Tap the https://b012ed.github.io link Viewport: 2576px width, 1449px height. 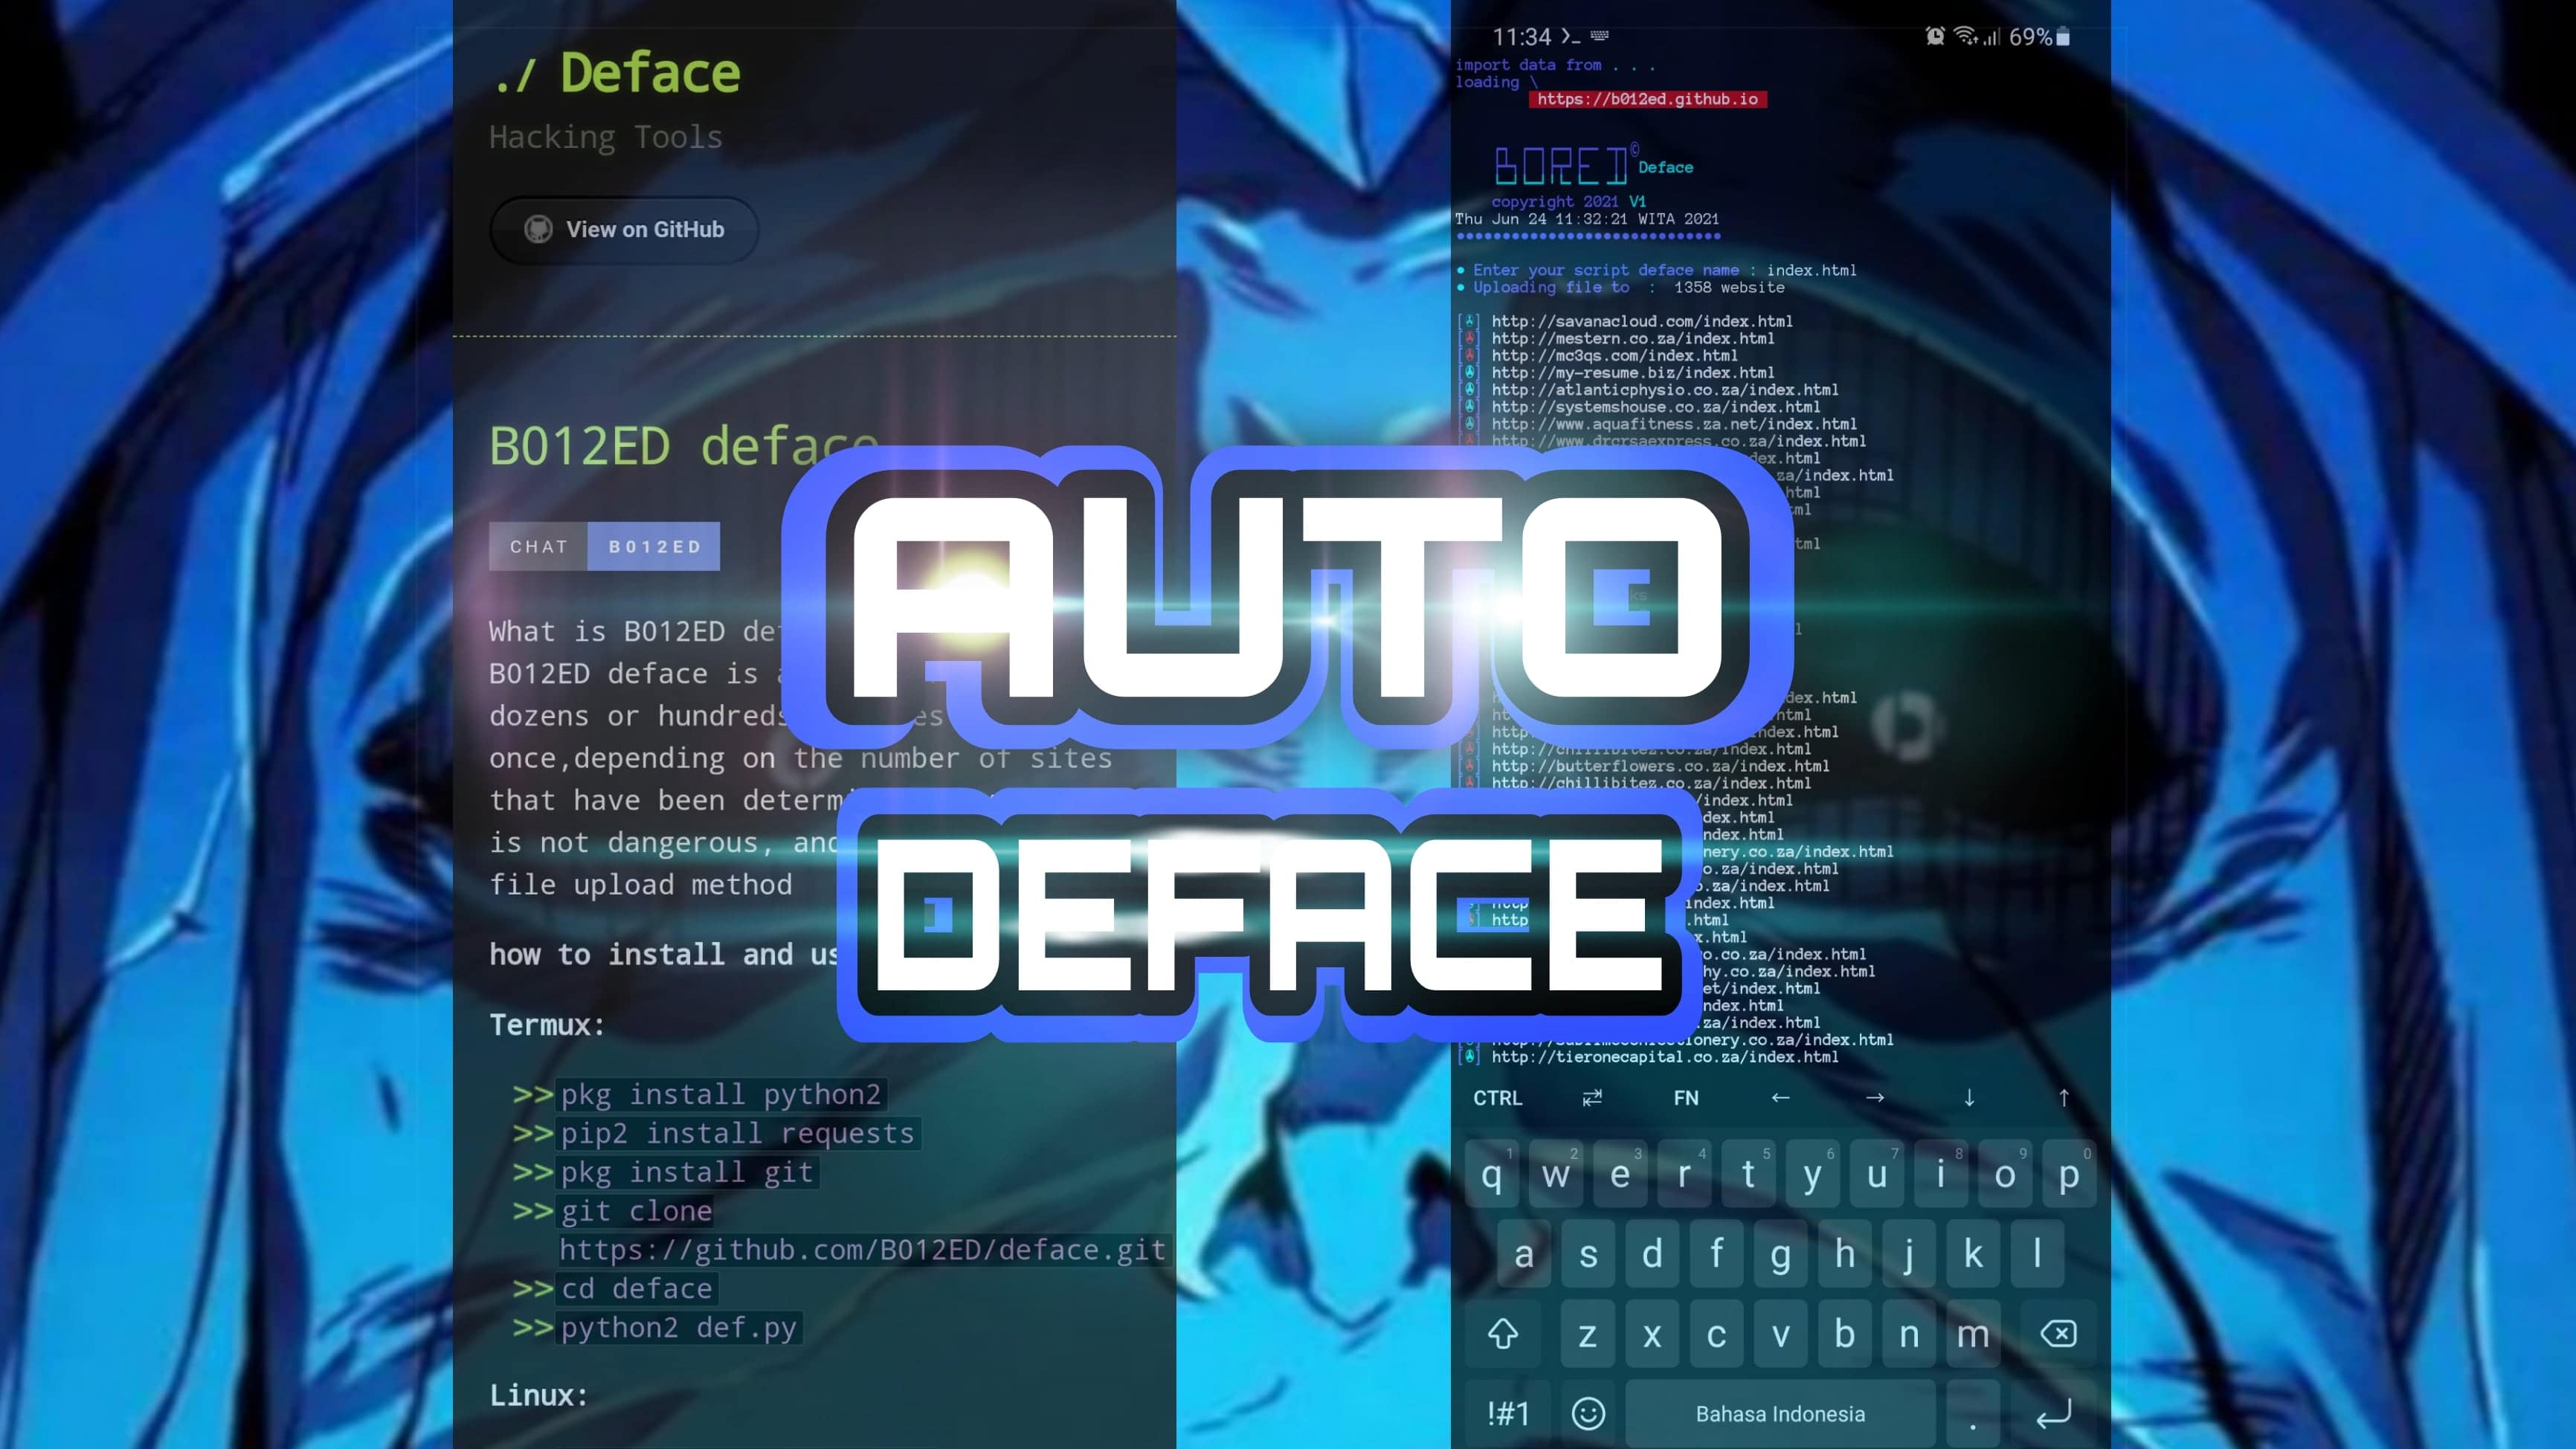(x=1646, y=99)
